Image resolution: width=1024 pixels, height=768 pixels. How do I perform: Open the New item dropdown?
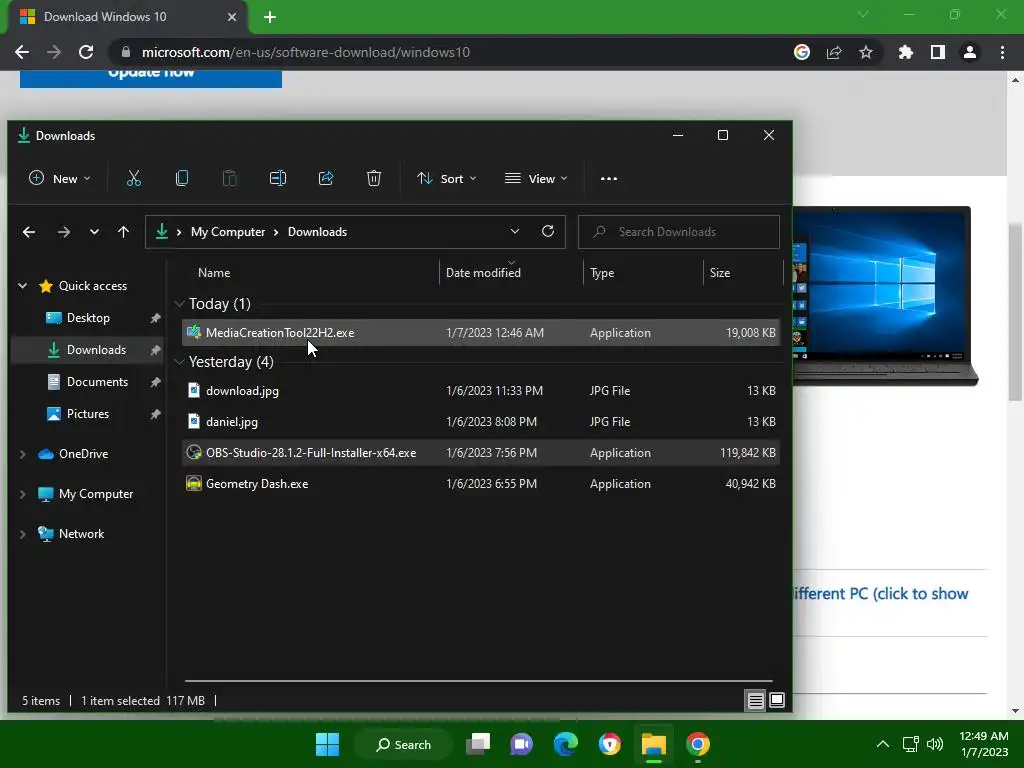(60, 178)
